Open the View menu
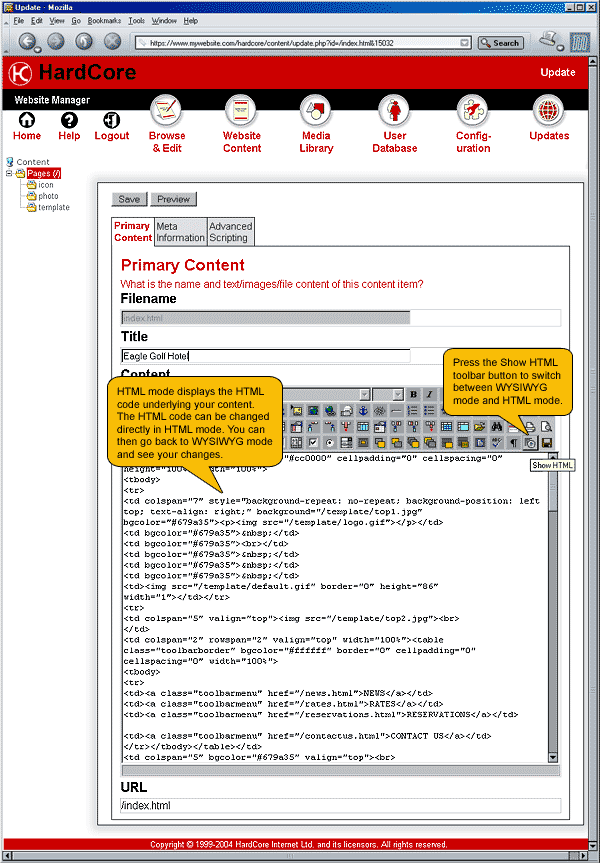 [x=57, y=21]
